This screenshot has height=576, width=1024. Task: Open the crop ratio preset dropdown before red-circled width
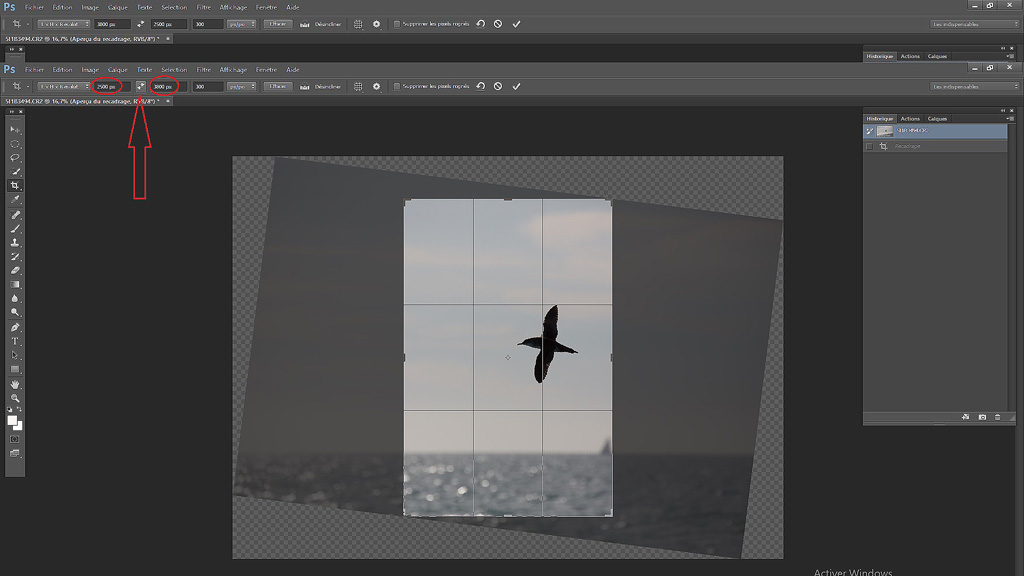(64, 87)
